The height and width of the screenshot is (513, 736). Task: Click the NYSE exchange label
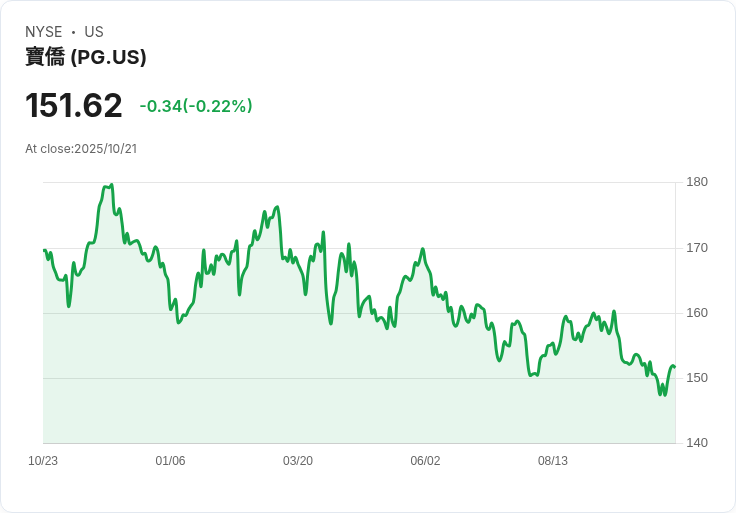(x=44, y=32)
